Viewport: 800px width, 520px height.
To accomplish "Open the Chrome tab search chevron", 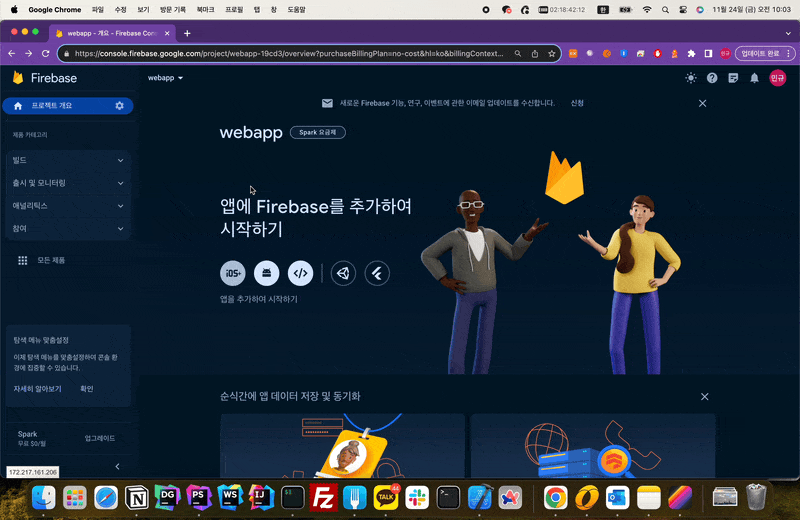I will (x=788, y=33).
